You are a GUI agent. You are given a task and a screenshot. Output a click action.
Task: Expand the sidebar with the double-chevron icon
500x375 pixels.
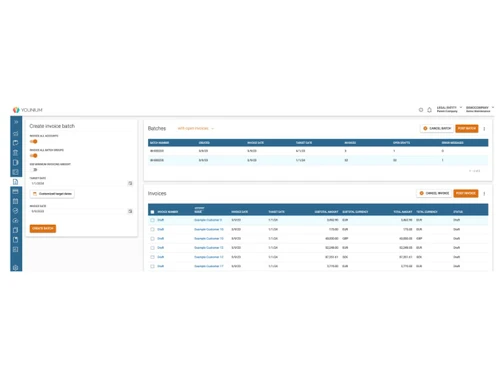tap(16, 122)
